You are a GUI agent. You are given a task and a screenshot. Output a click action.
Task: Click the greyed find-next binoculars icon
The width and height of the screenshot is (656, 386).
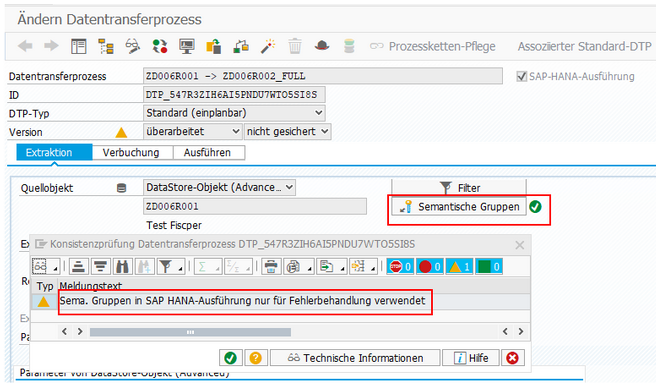(x=144, y=266)
